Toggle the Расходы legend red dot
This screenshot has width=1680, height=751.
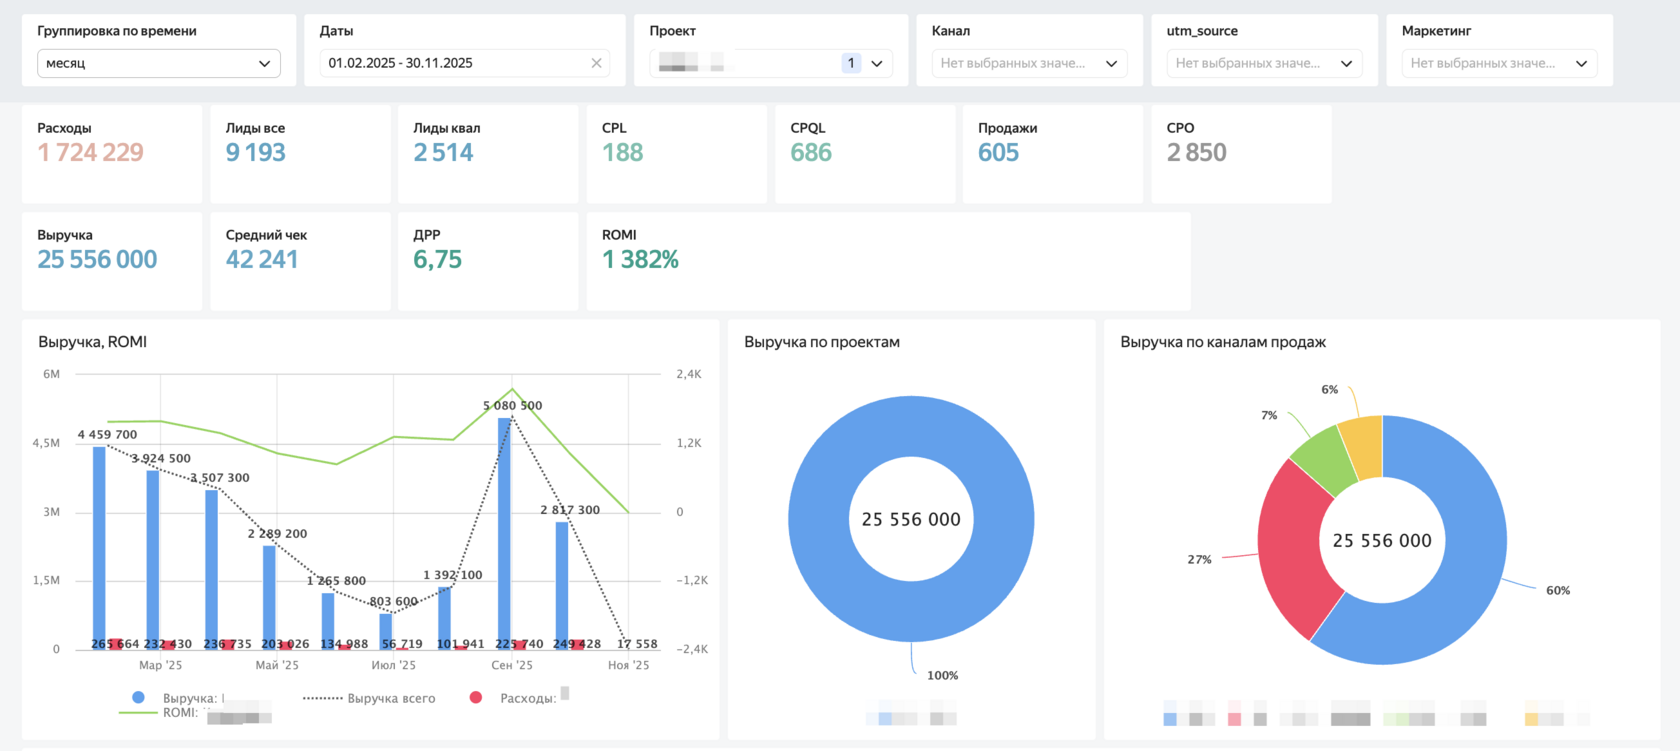[476, 698]
